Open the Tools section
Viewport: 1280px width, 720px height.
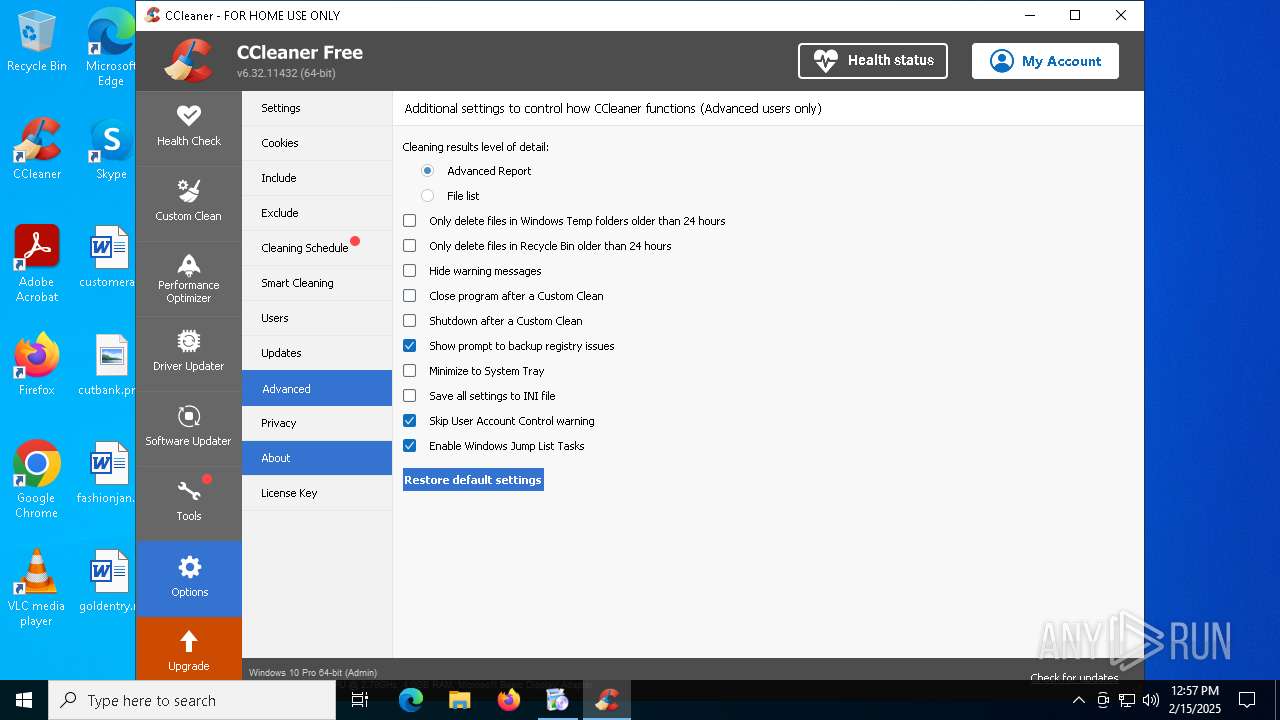(188, 503)
